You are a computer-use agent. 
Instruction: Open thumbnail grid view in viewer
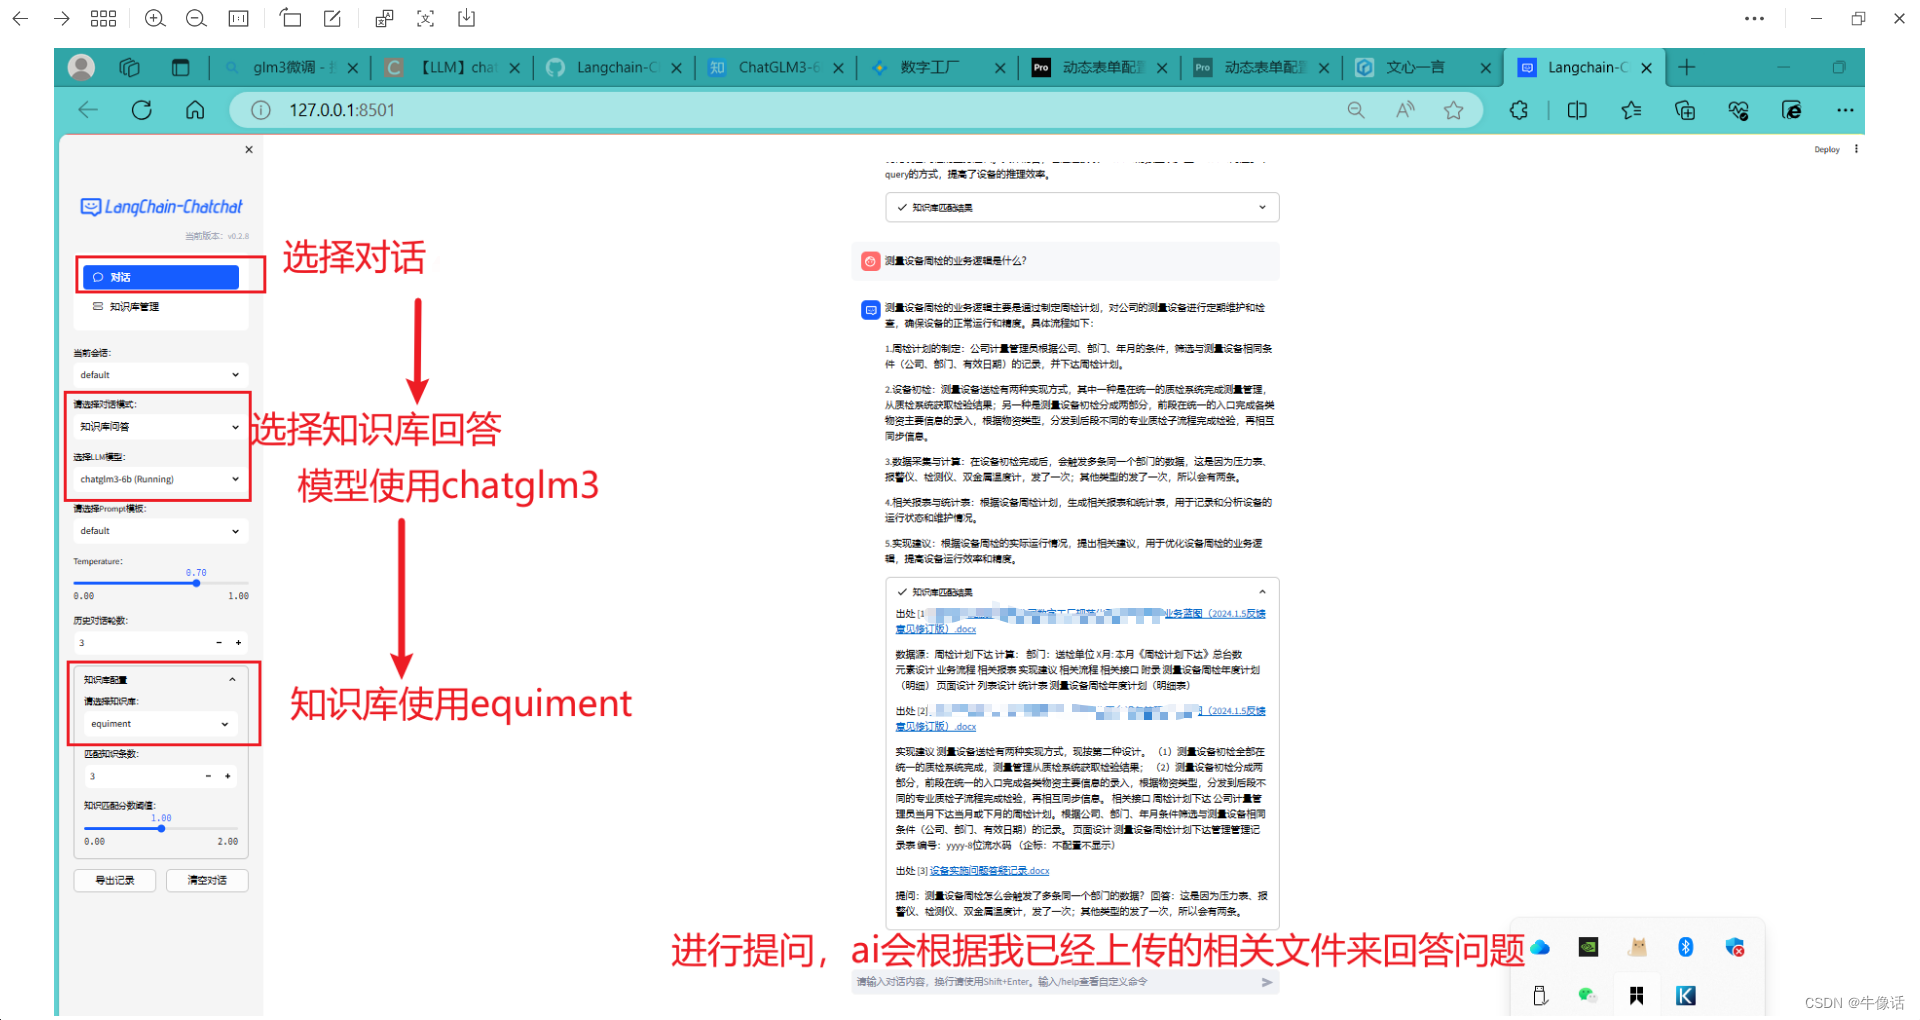click(x=103, y=18)
